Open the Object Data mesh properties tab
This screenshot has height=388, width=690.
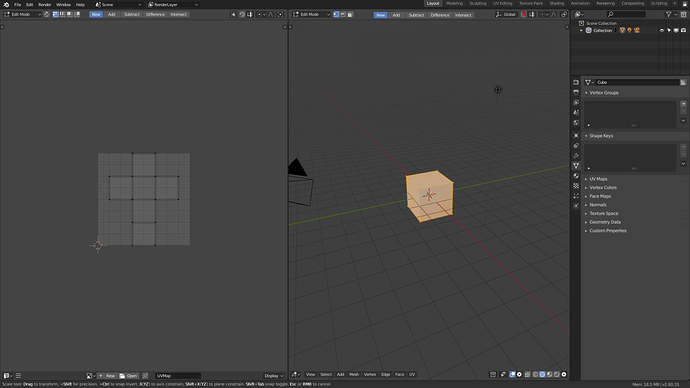point(576,166)
